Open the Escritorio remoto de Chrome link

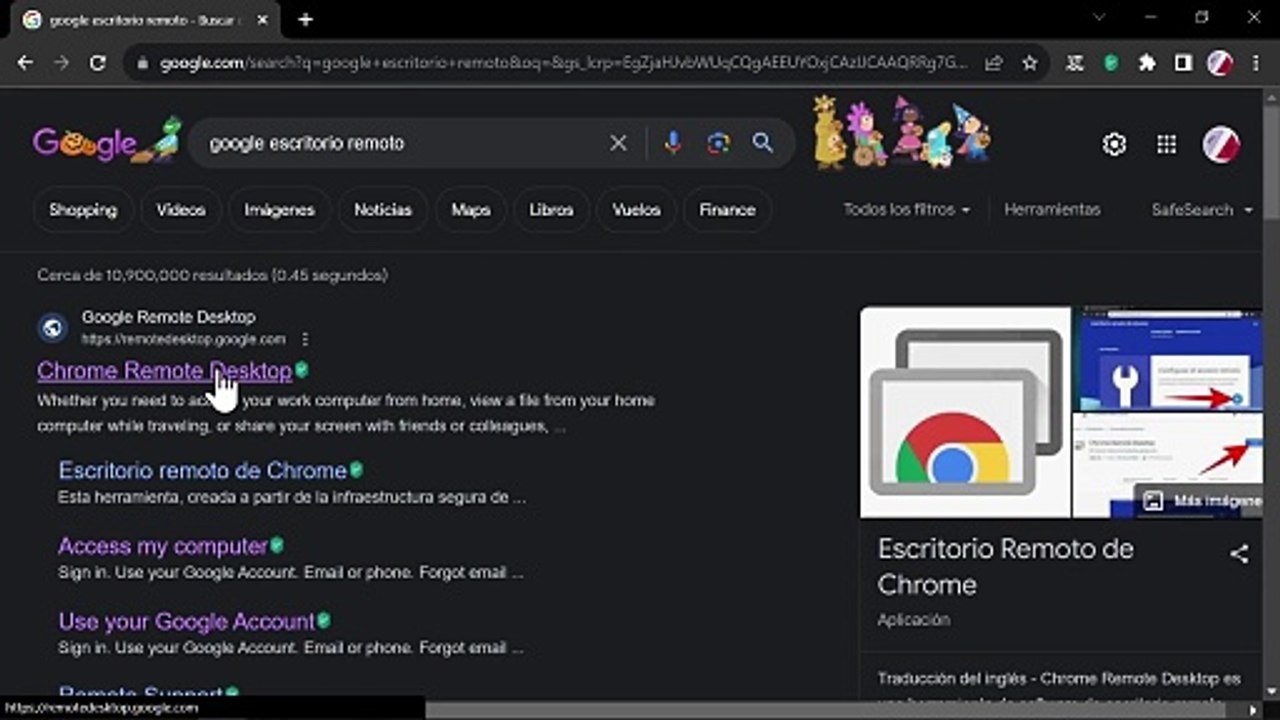(202, 470)
